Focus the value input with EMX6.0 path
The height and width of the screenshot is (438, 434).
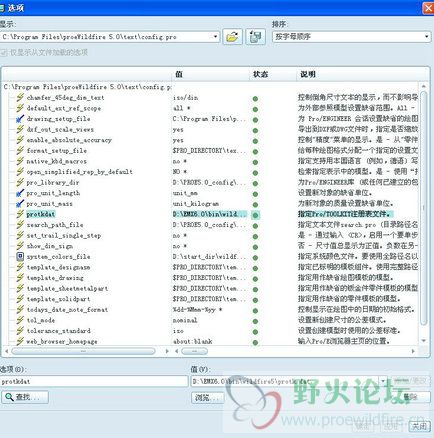[x=285, y=381]
